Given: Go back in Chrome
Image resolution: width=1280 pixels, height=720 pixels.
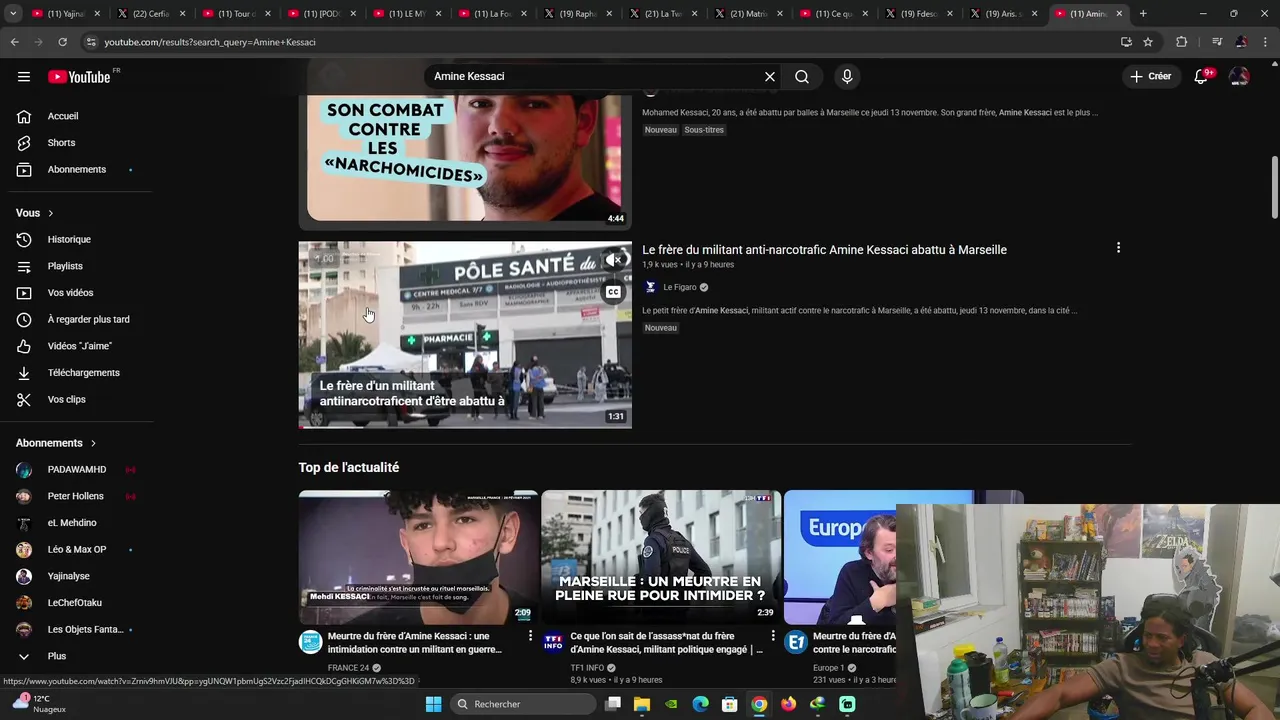Looking at the screenshot, I should [14, 42].
